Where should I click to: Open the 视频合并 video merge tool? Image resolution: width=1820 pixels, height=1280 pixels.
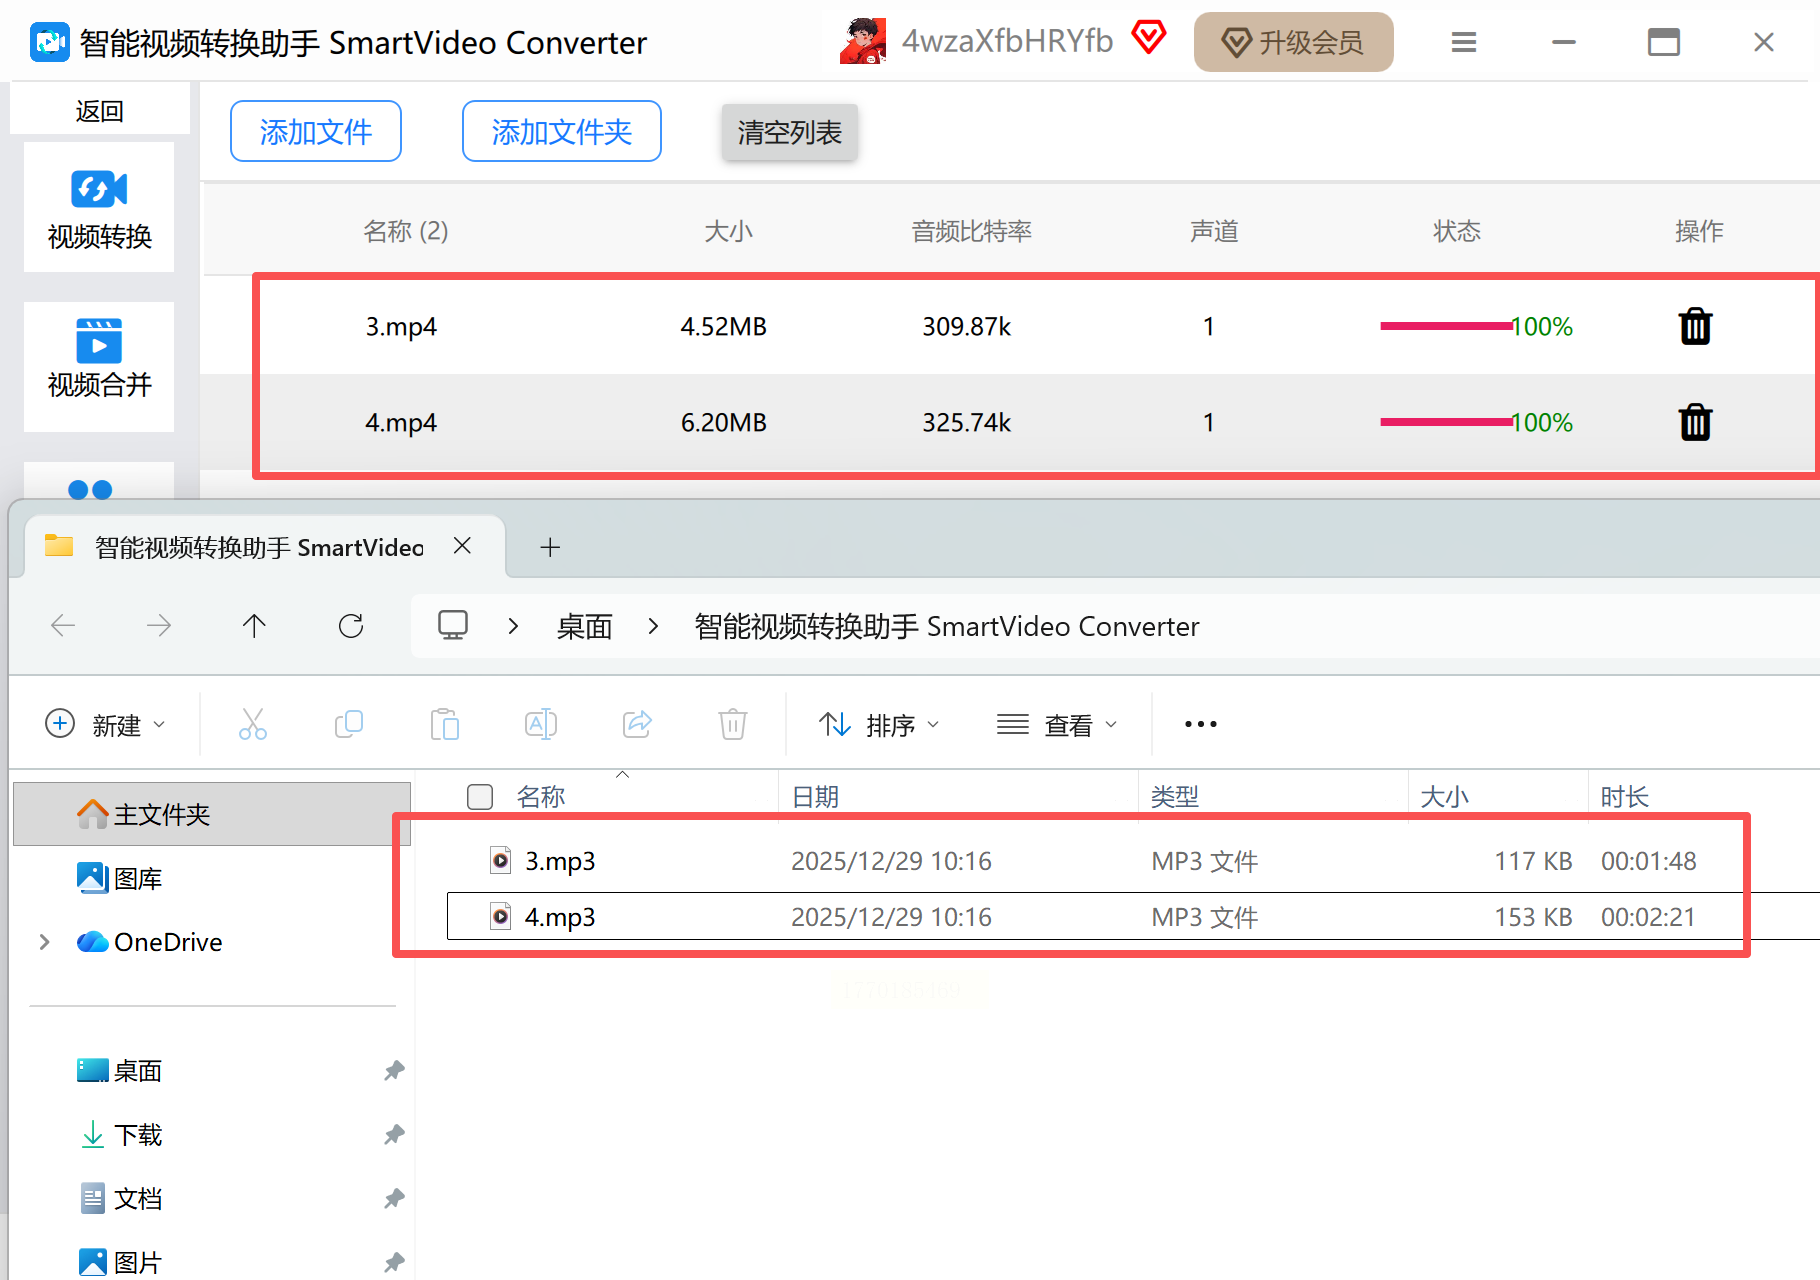99,366
